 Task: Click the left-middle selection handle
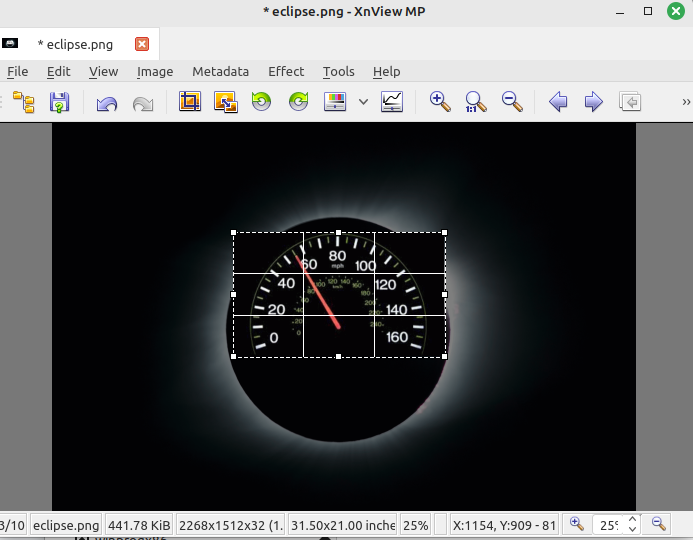click(233, 294)
